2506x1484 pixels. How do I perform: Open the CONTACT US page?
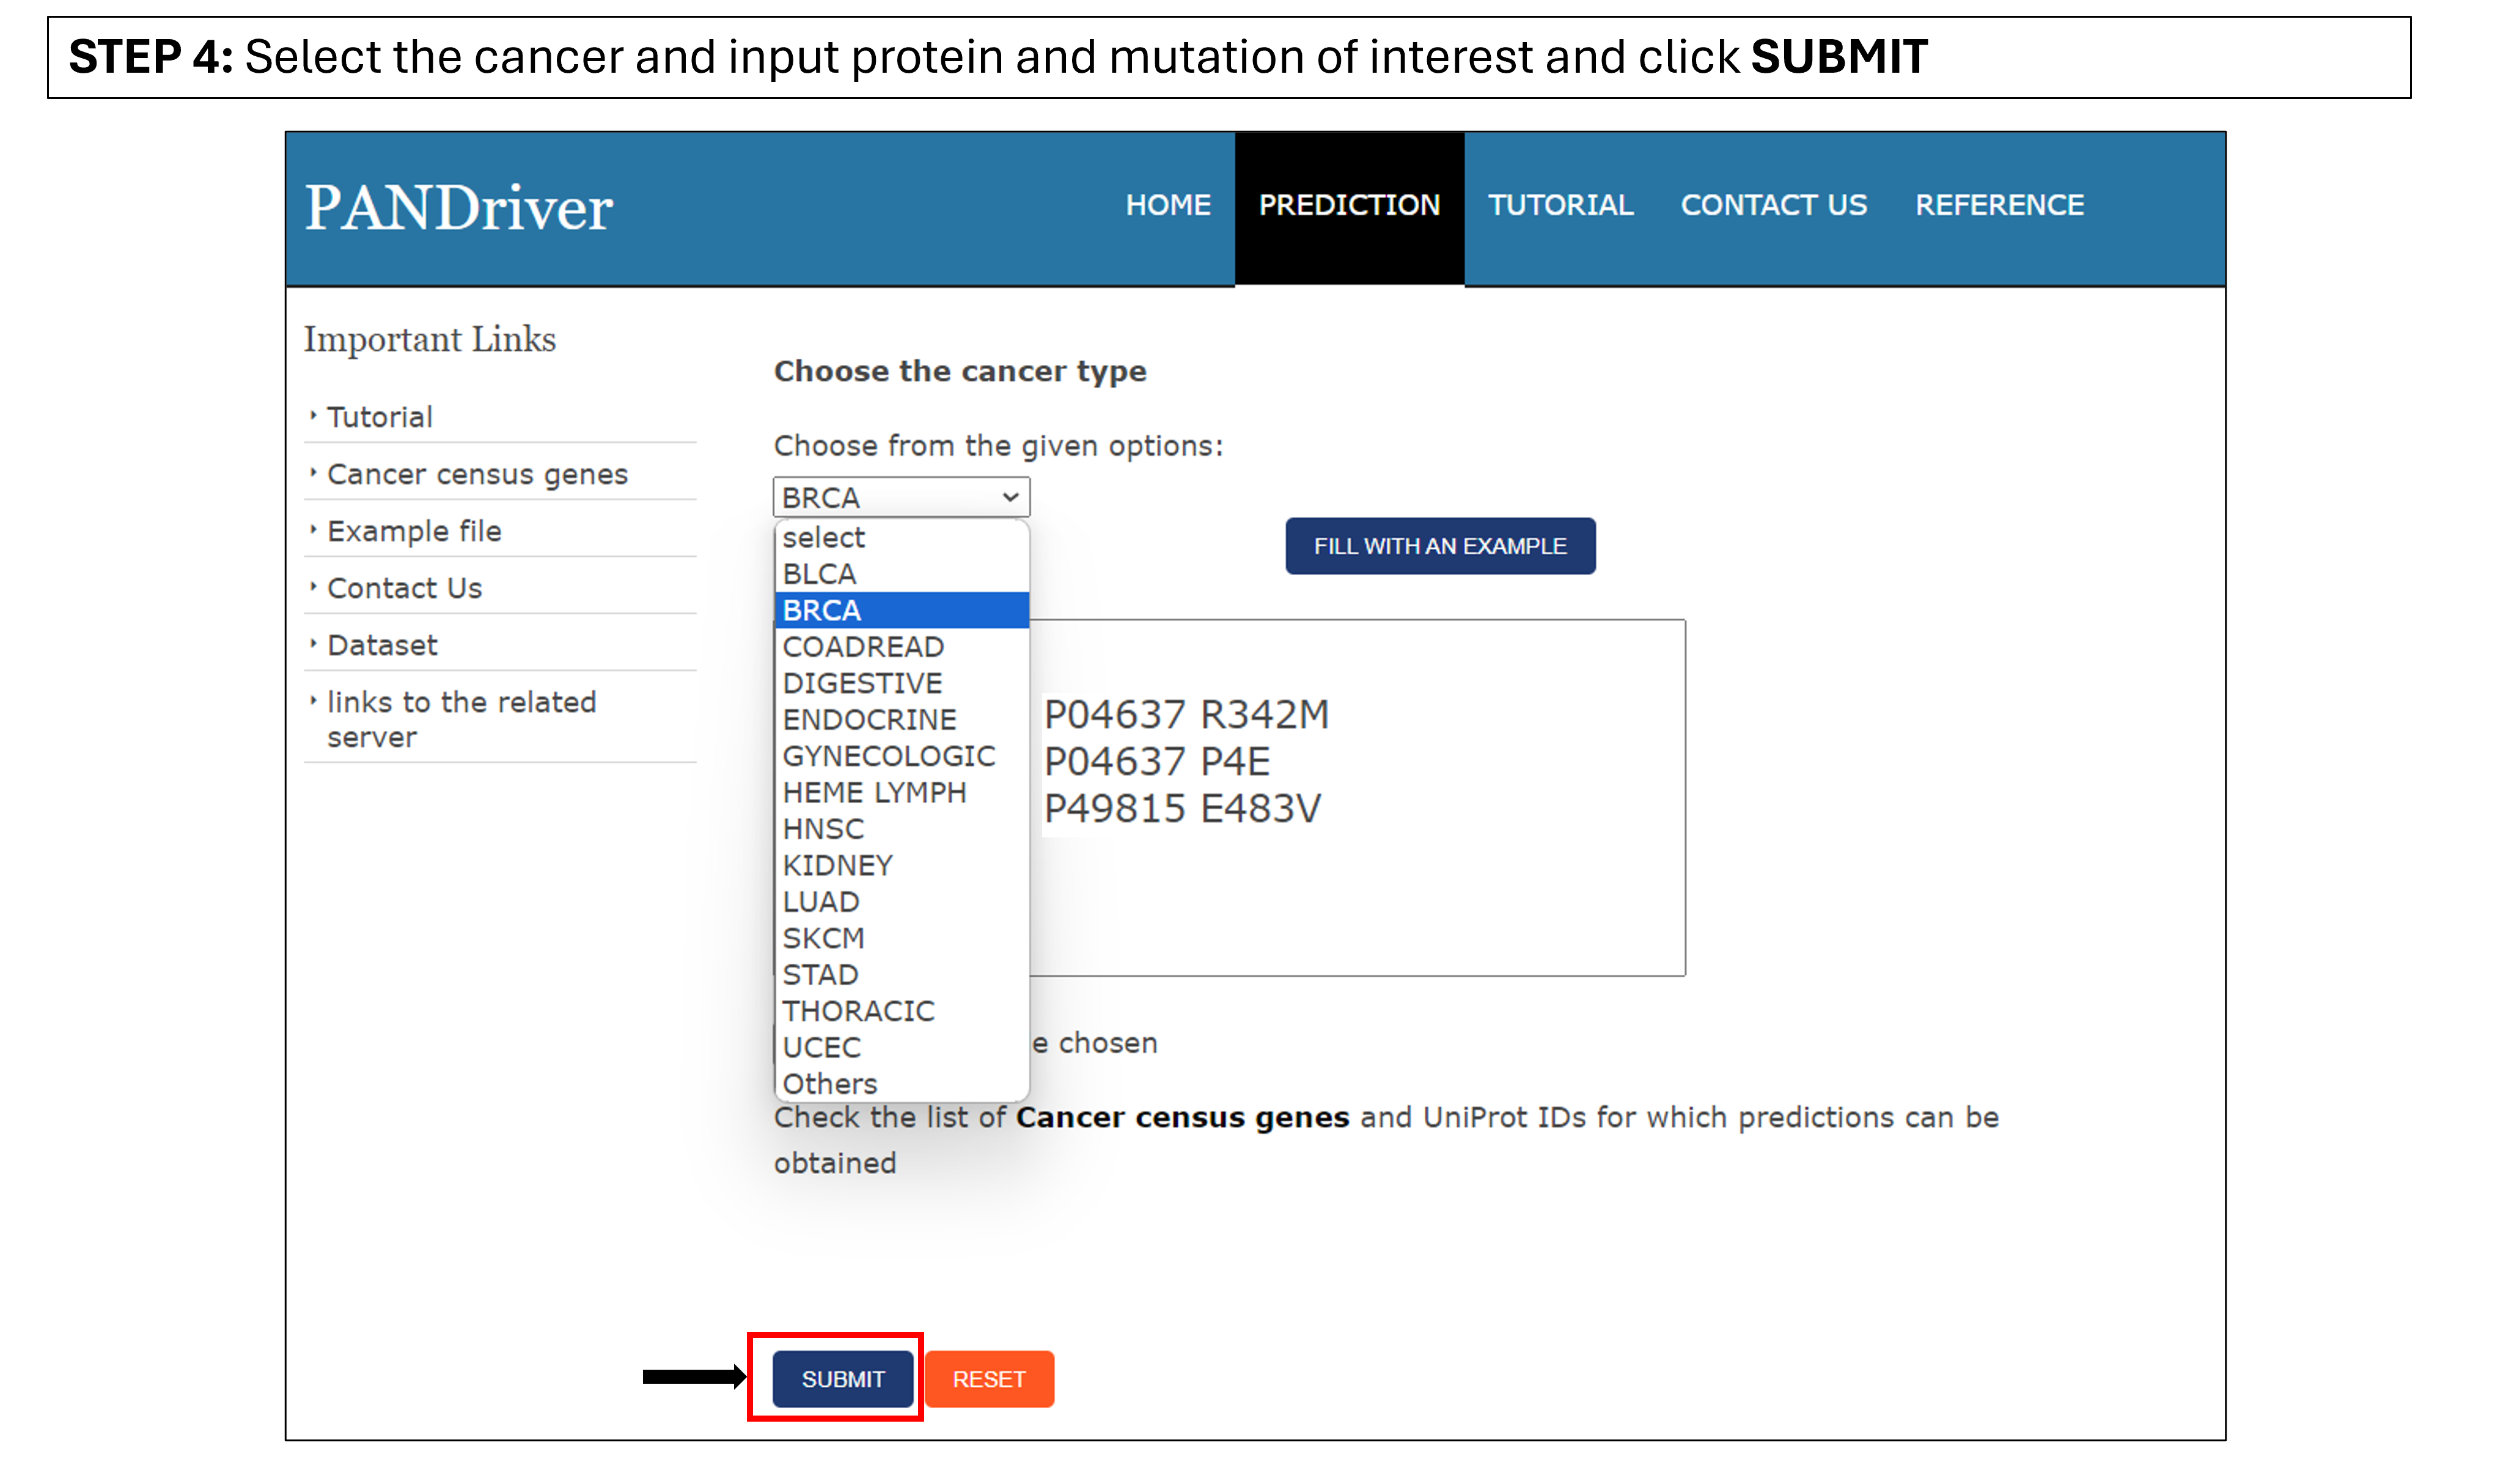(1773, 205)
